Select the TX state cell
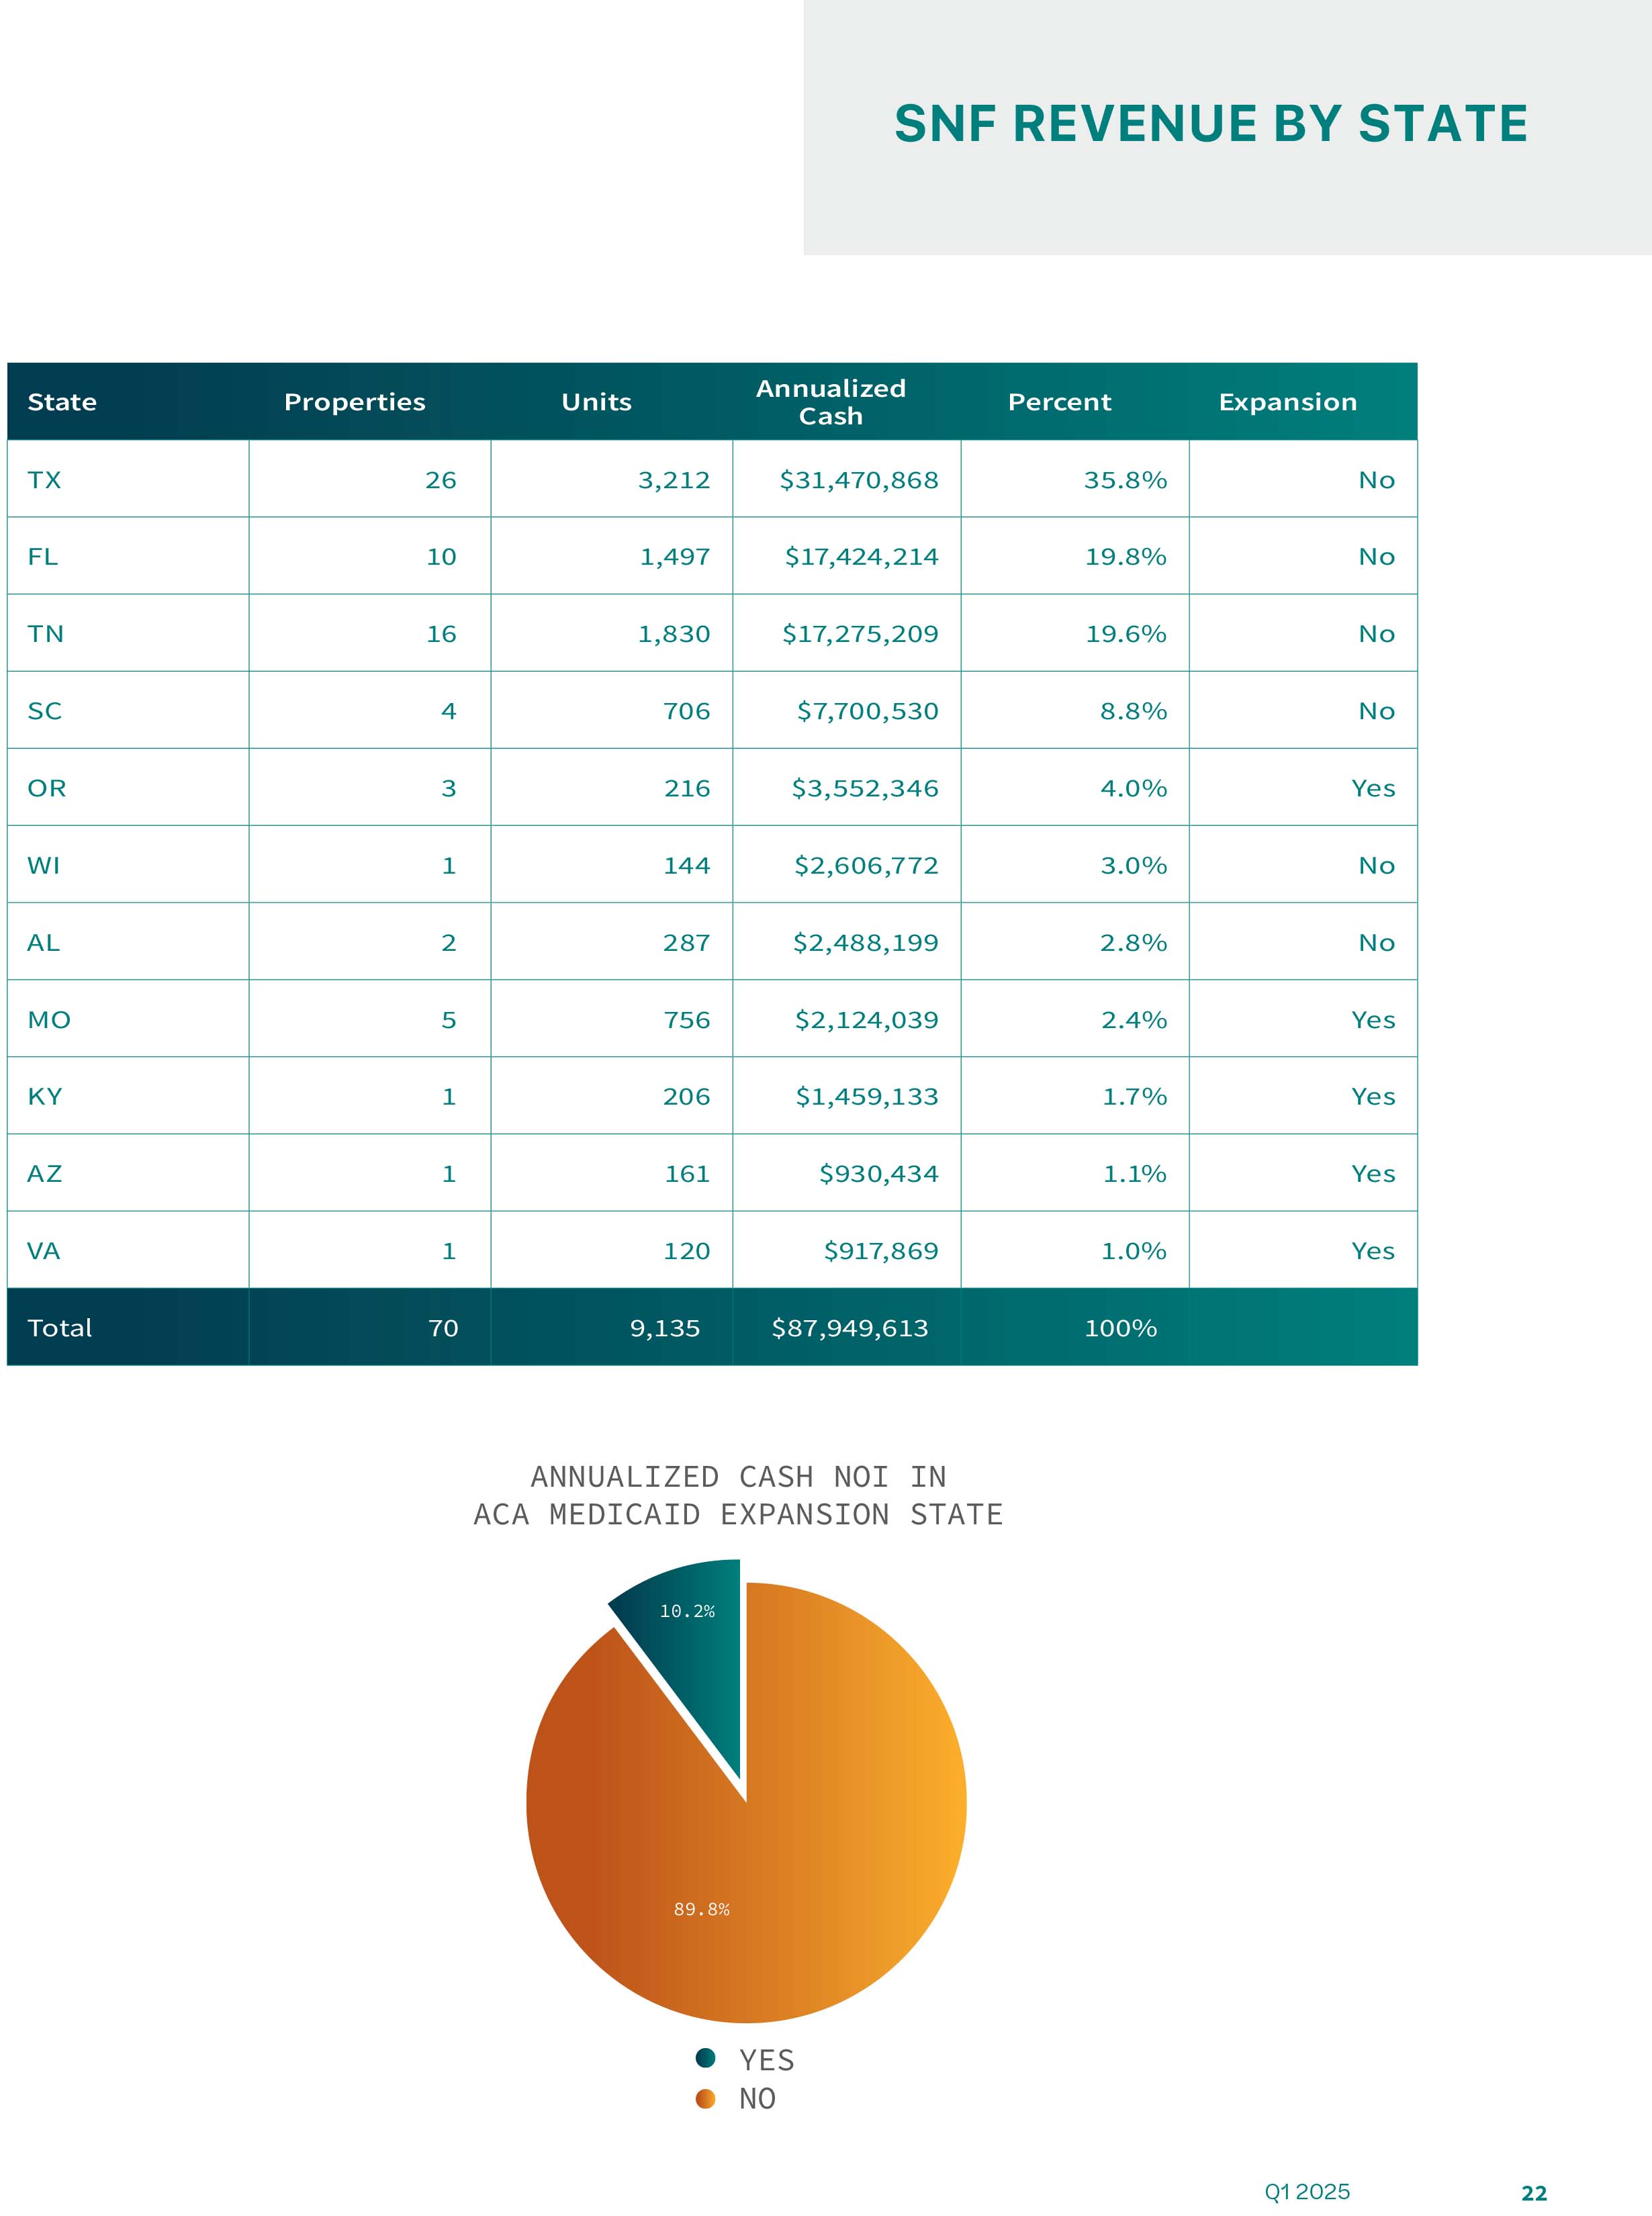Image resolution: width=1652 pixels, height=2216 pixels. [x=45, y=480]
